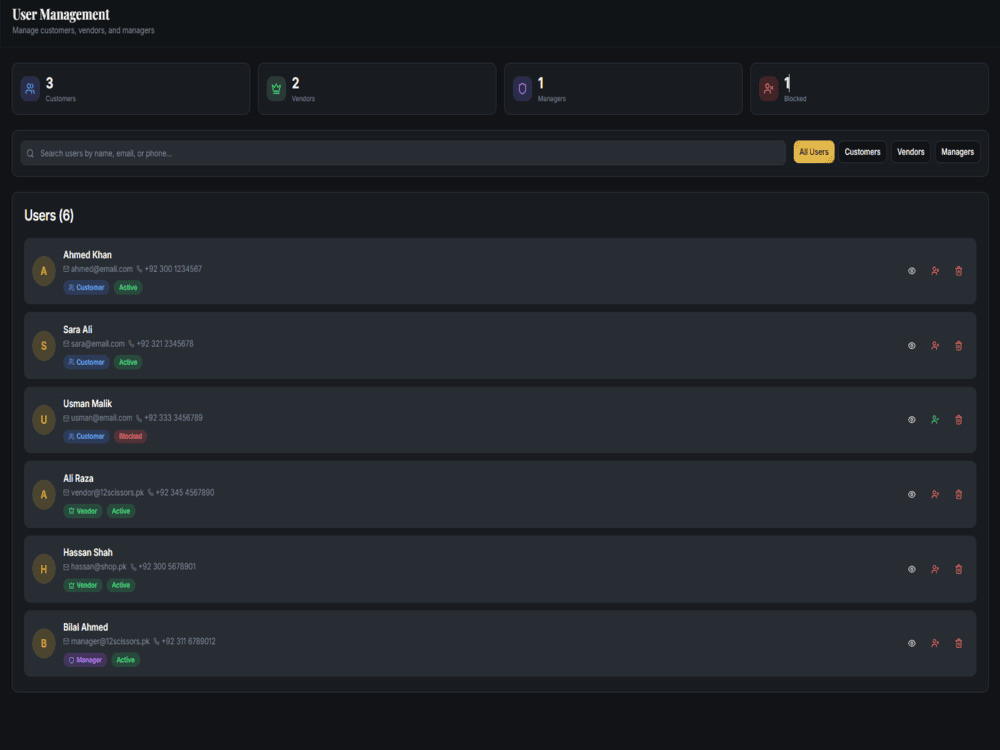Screen dimensions: 1000x750
Task: Click Usman Malik's avatar circle
Action: [44, 420]
